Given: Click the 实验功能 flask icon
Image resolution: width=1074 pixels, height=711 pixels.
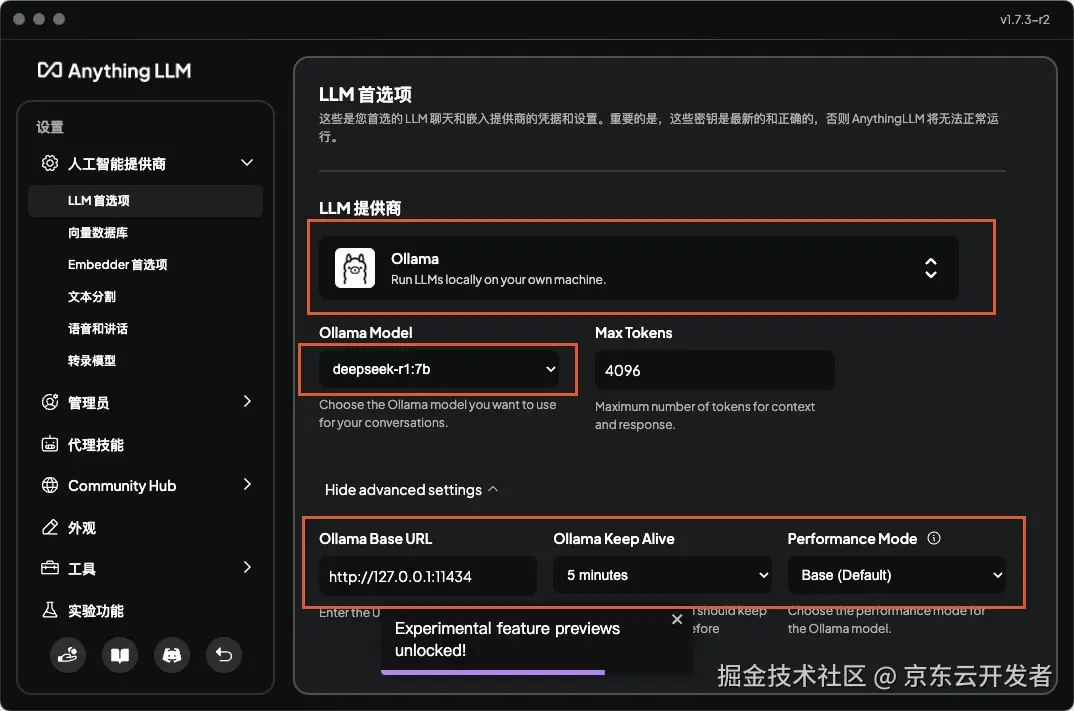Looking at the screenshot, I should click(50, 610).
